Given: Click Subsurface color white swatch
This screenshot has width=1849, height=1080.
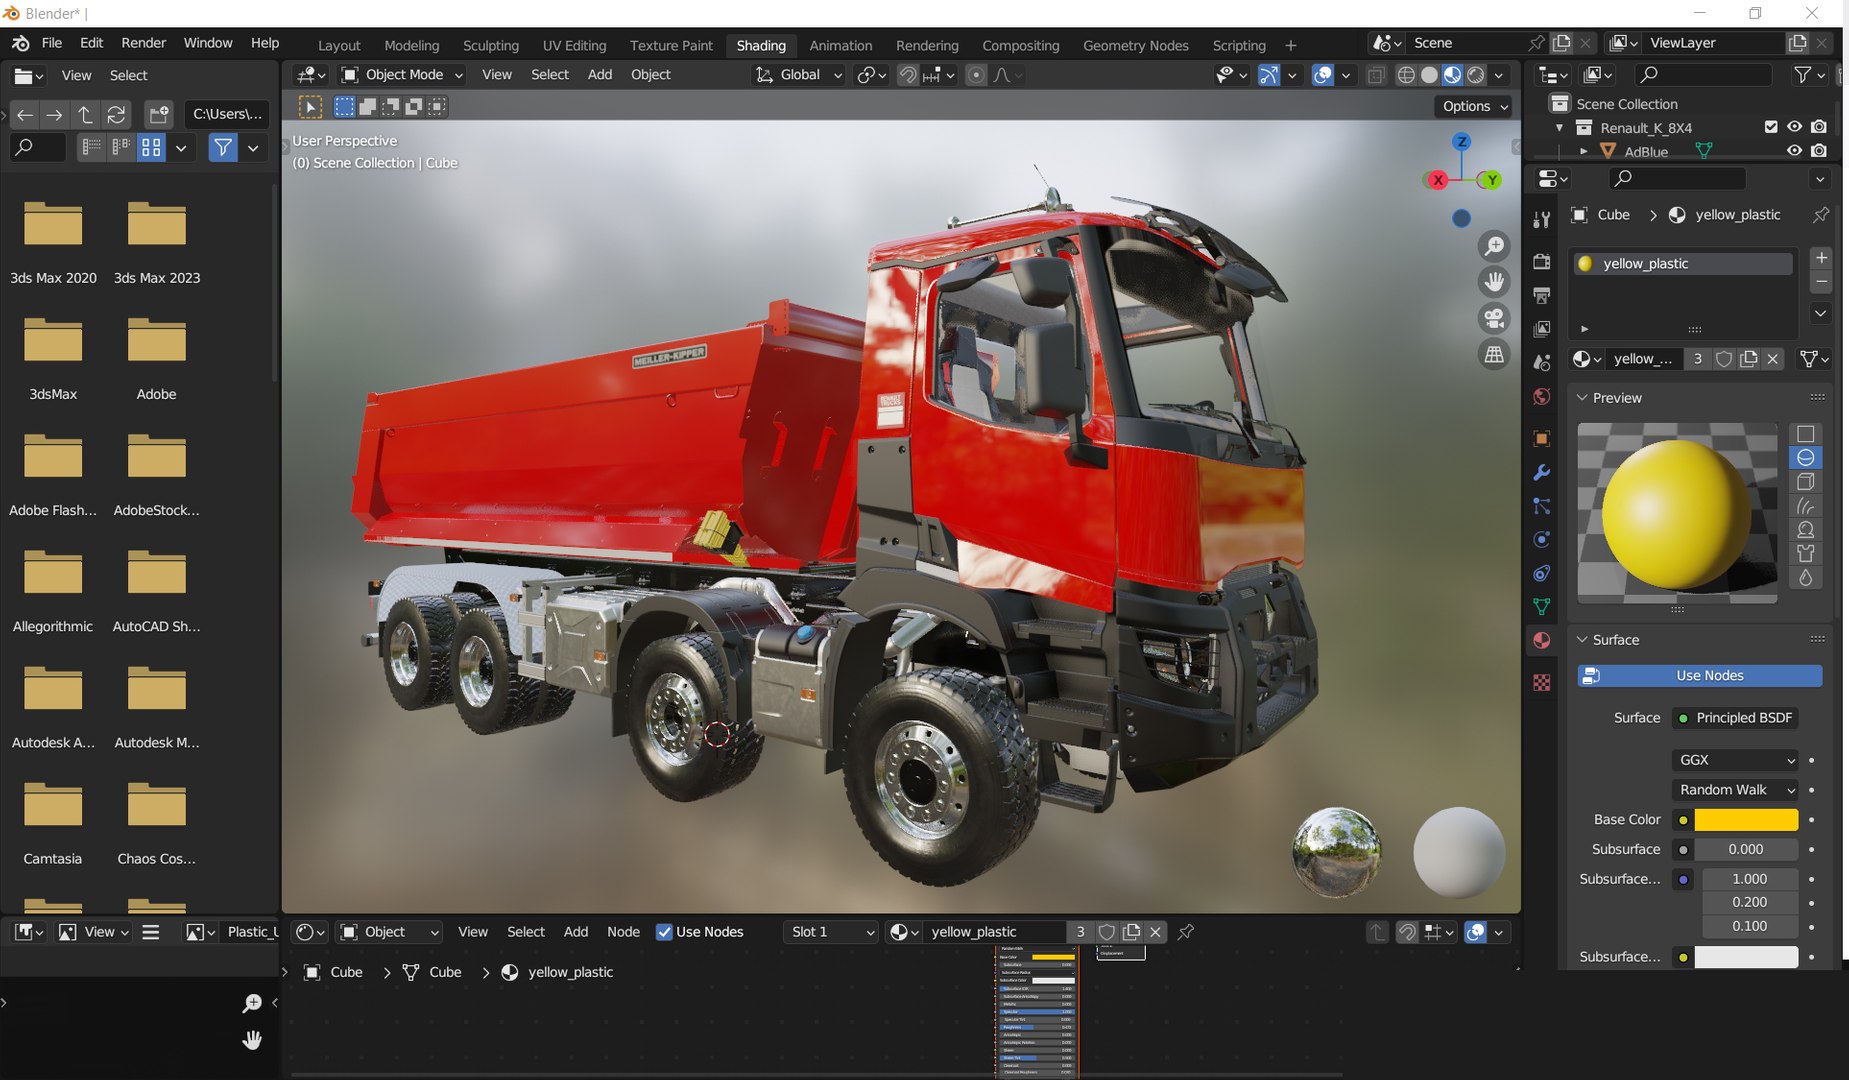Looking at the screenshot, I should [1746, 957].
